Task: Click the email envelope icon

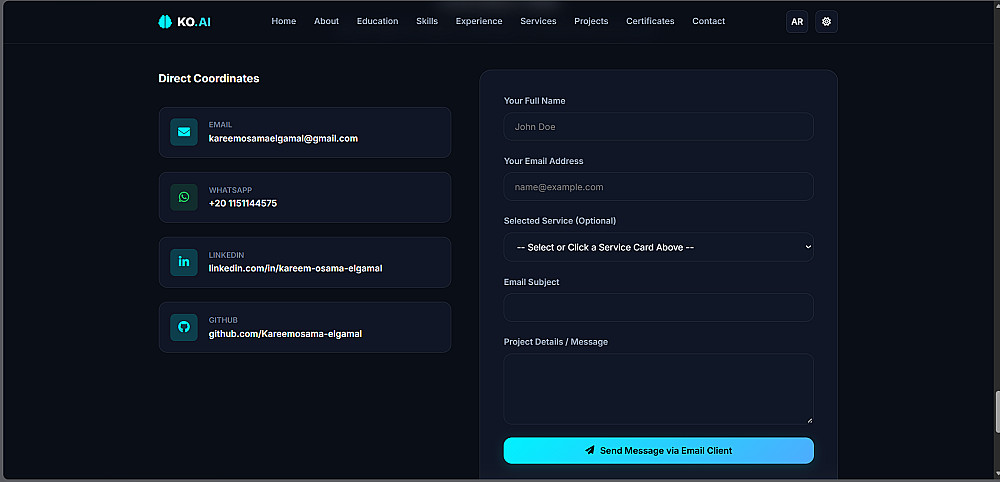Action: click(184, 132)
